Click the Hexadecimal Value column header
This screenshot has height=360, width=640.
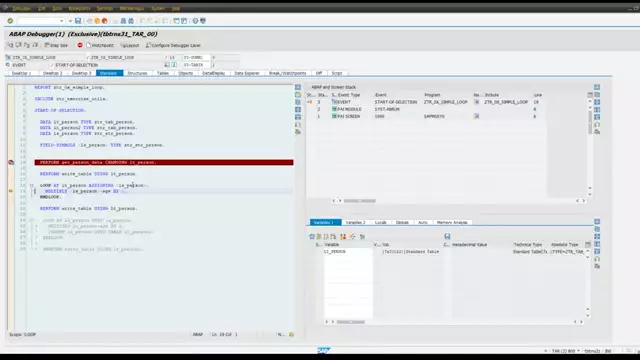pos(469,244)
